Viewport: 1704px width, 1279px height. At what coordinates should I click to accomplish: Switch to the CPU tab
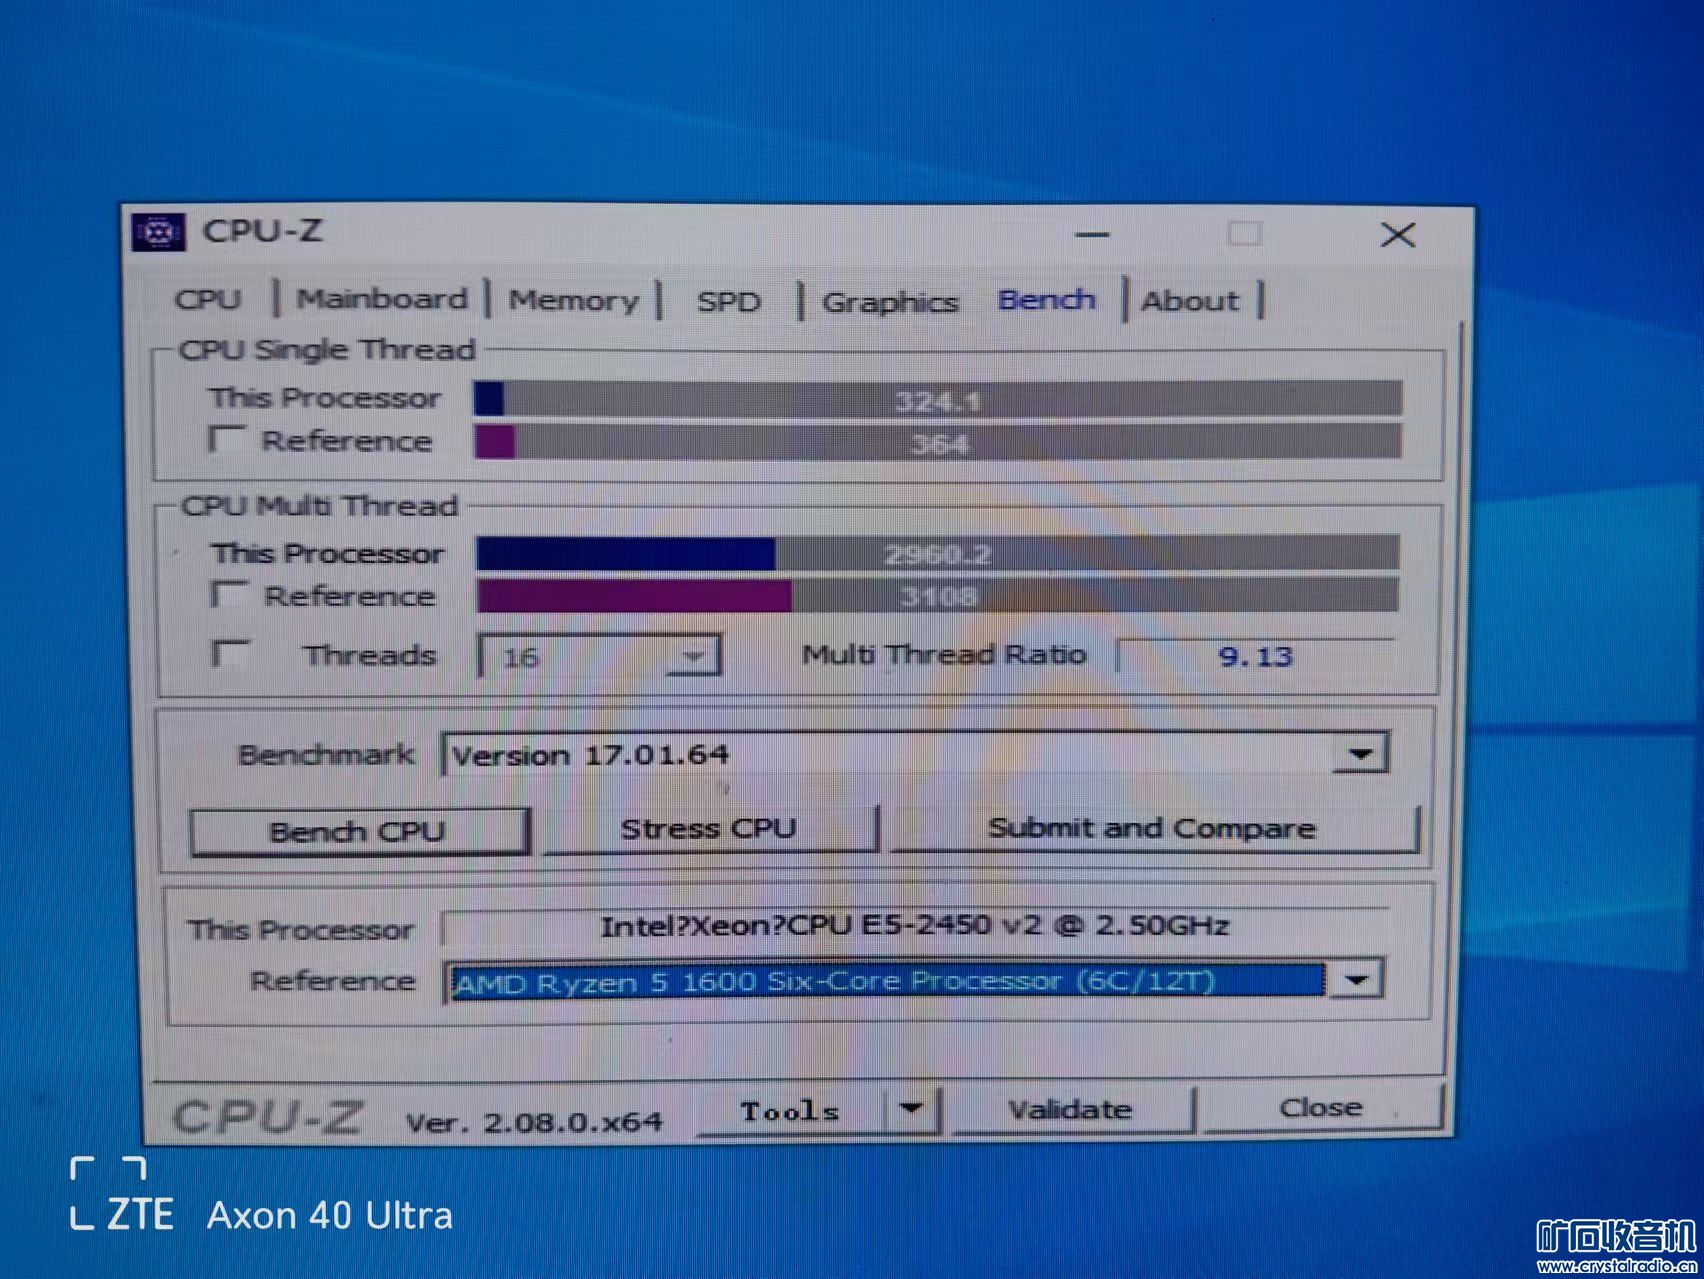coord(208,299)
